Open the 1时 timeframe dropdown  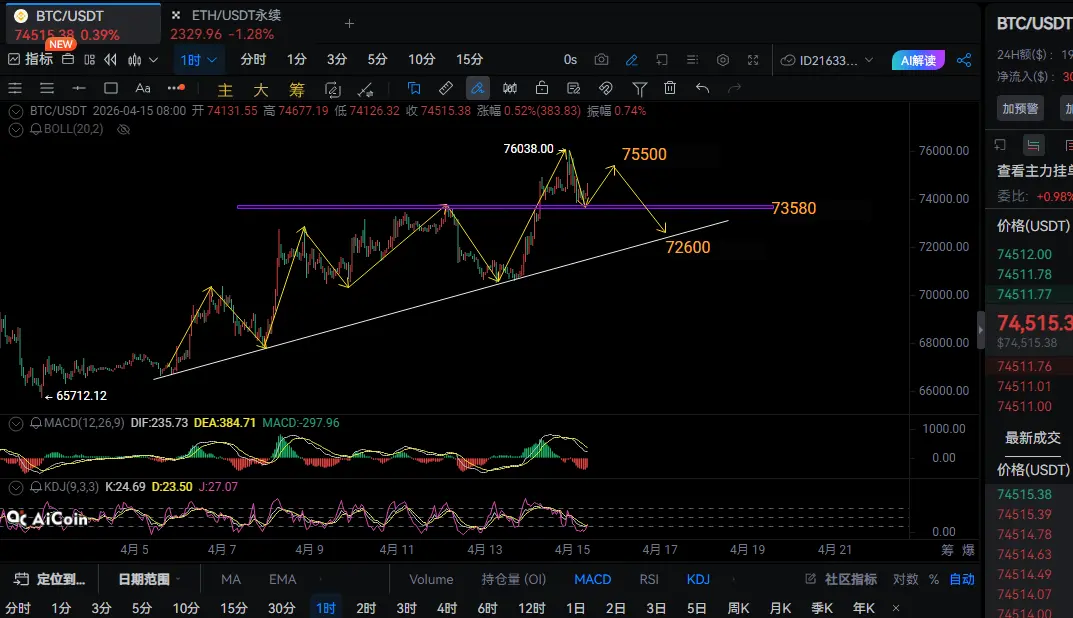click(x=198, y=60)
